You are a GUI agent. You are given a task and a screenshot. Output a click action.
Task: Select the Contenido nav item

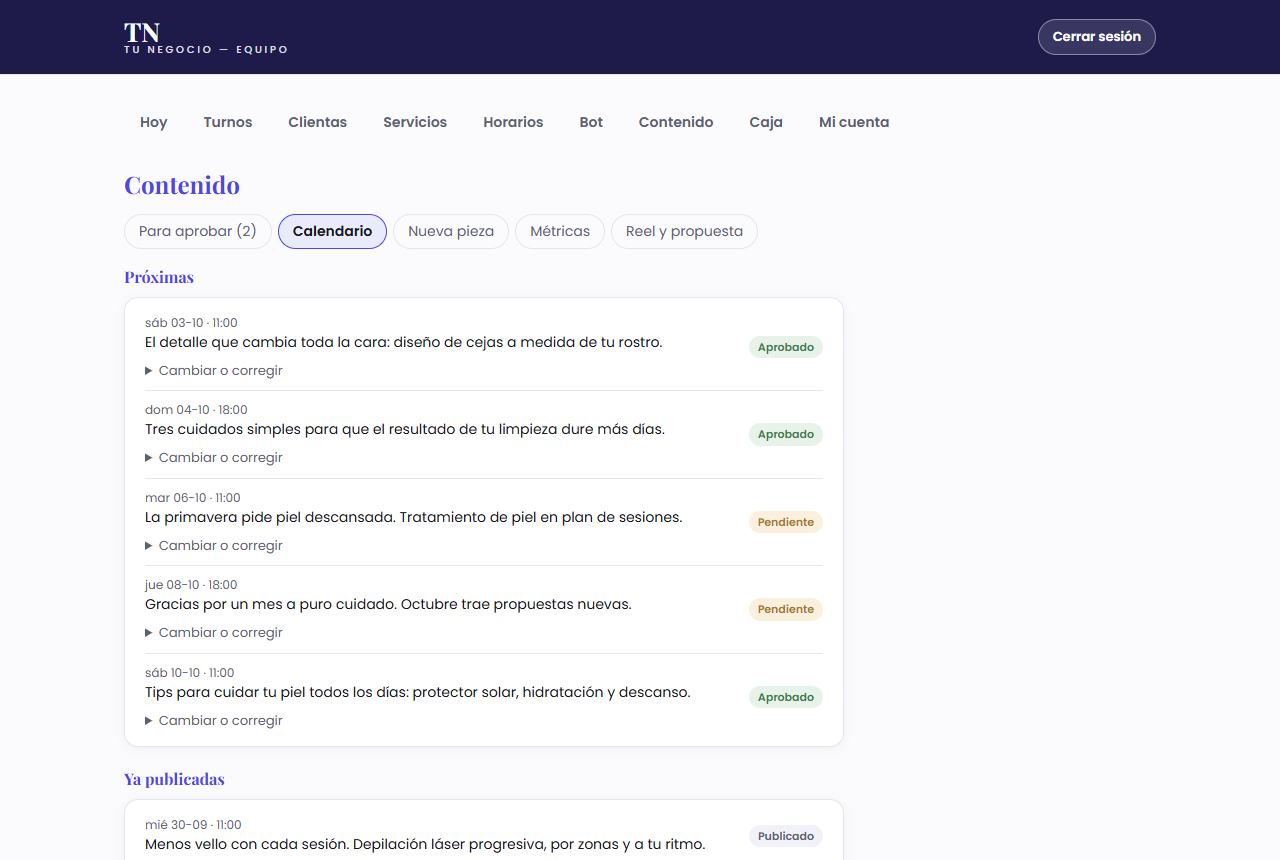point(676,122)
